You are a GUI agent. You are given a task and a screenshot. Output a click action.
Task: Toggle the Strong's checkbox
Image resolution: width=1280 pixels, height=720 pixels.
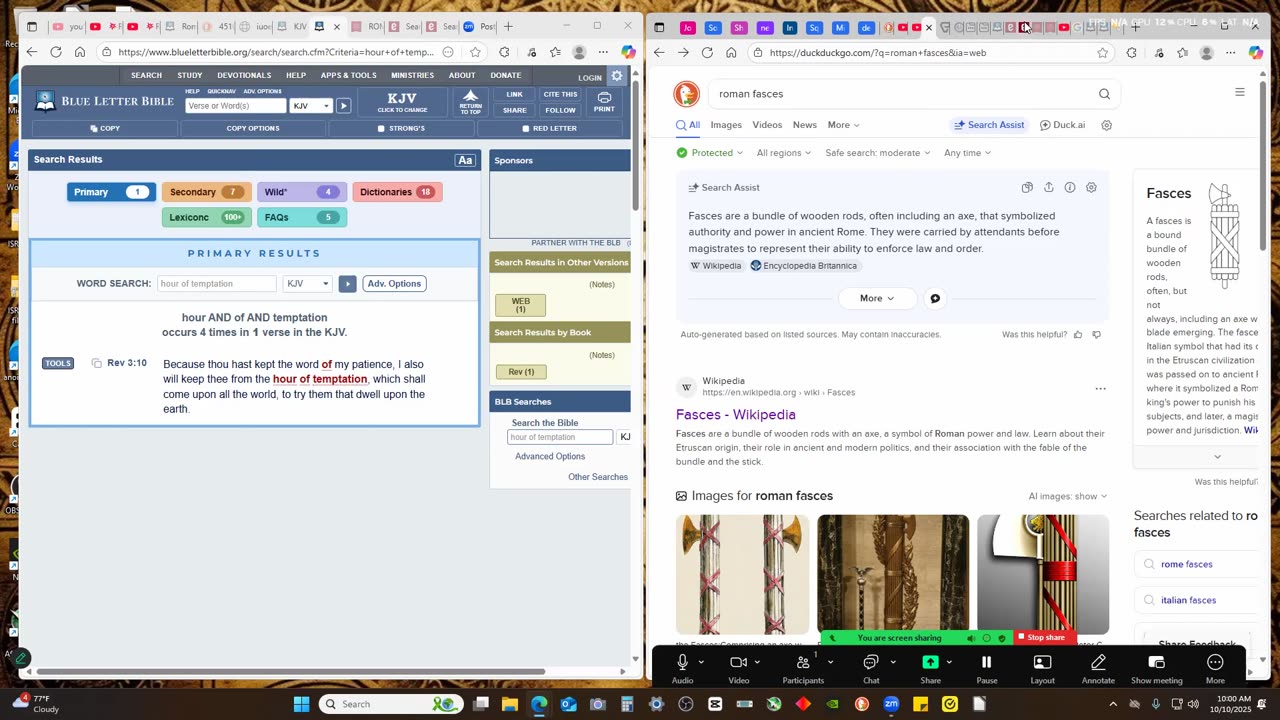tap(381, 129)
